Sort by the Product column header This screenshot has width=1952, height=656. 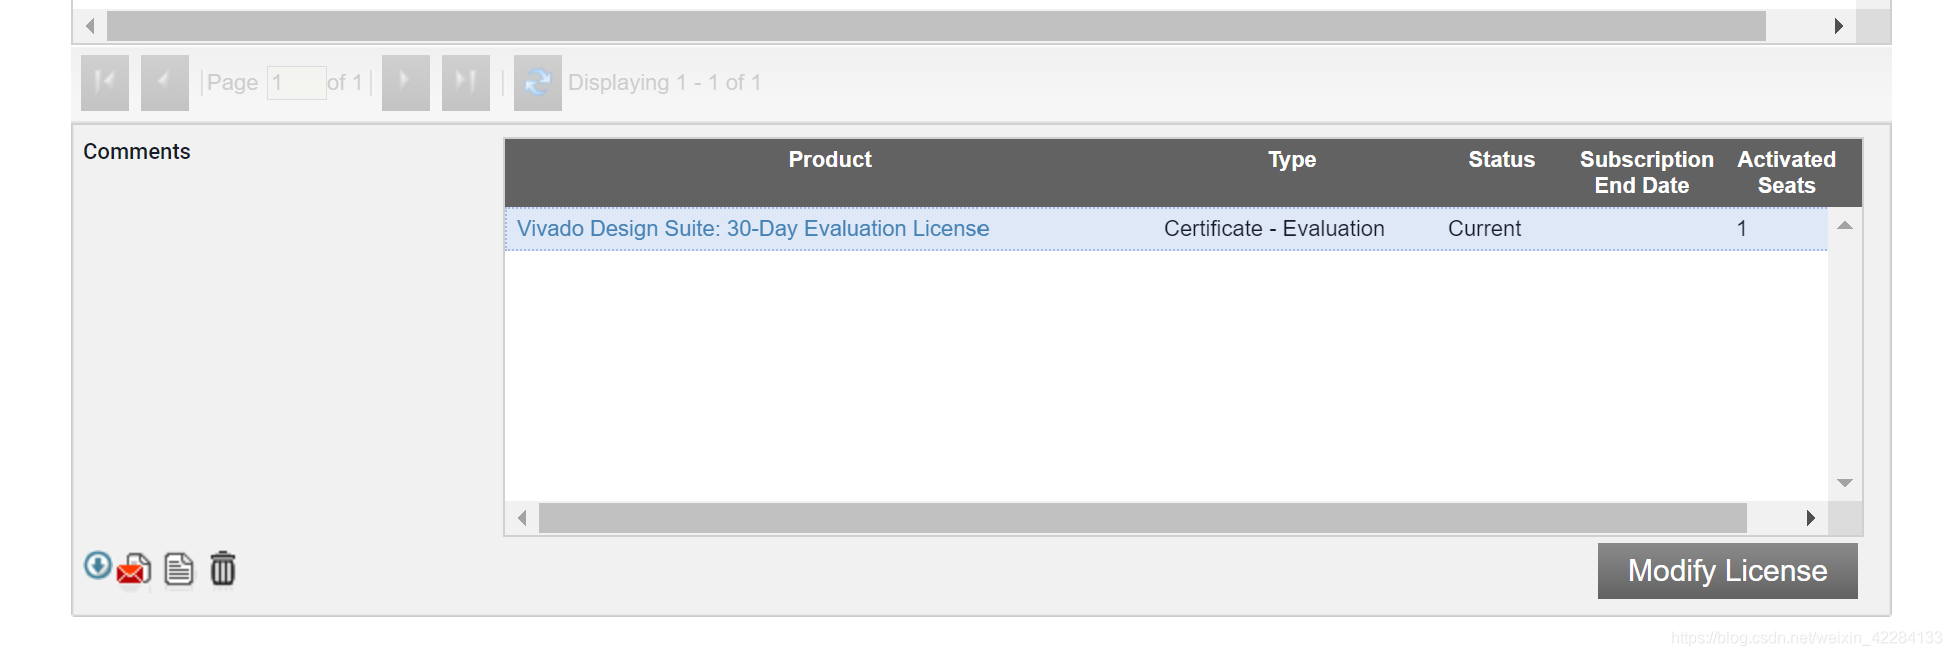(x=830, y=160)
